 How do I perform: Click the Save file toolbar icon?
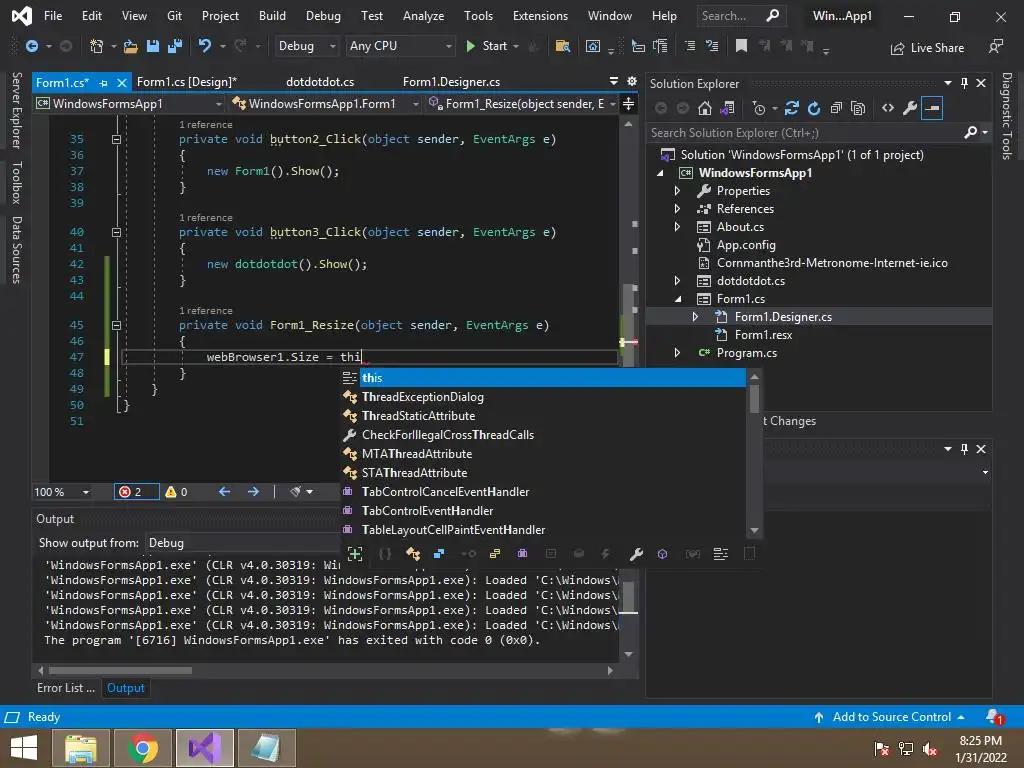pyautogui.click(x=153, y=46)
